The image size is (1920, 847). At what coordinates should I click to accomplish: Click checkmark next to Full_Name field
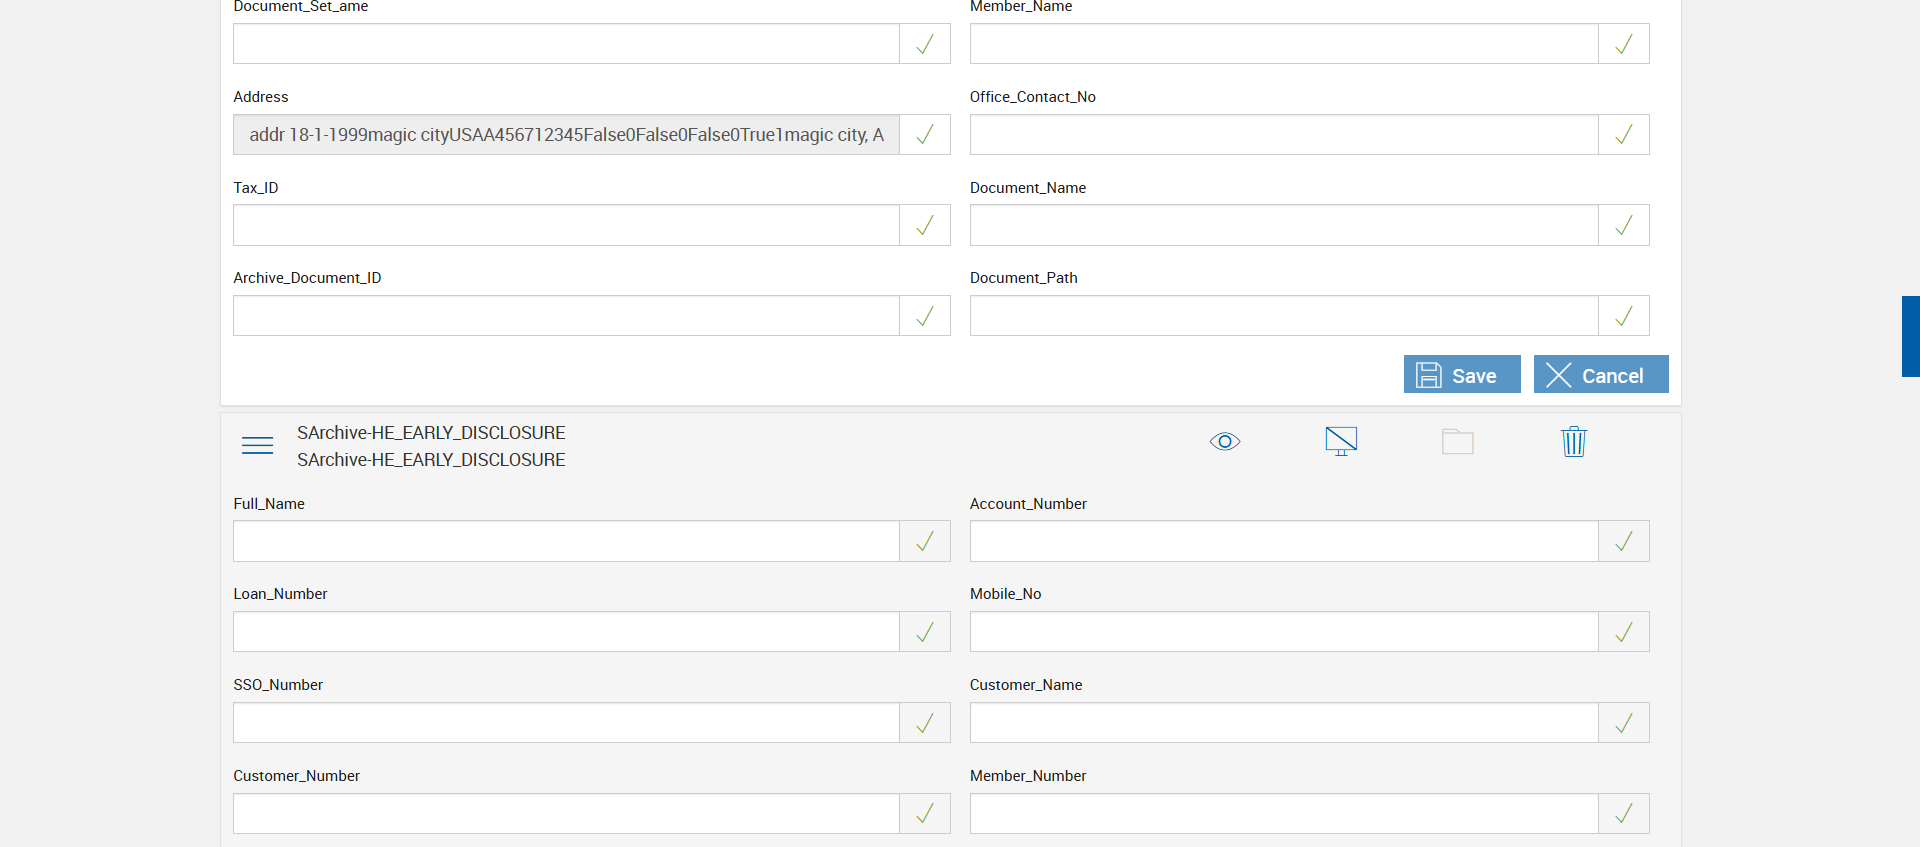(x=925, y=542)
